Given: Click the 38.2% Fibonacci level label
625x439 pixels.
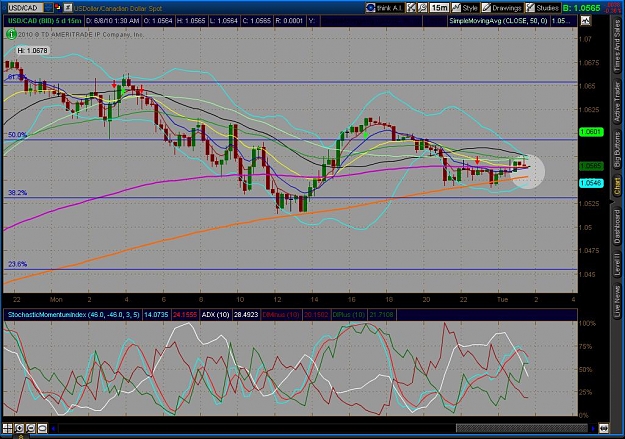Looking at the screenshot, I should 18,193.
